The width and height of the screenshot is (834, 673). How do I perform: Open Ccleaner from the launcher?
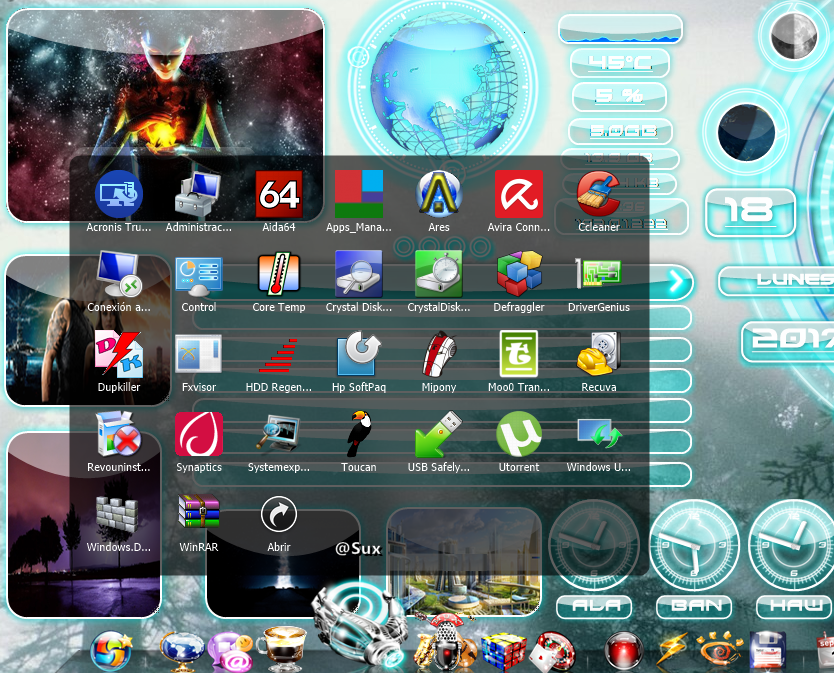[x=598, y=196]
